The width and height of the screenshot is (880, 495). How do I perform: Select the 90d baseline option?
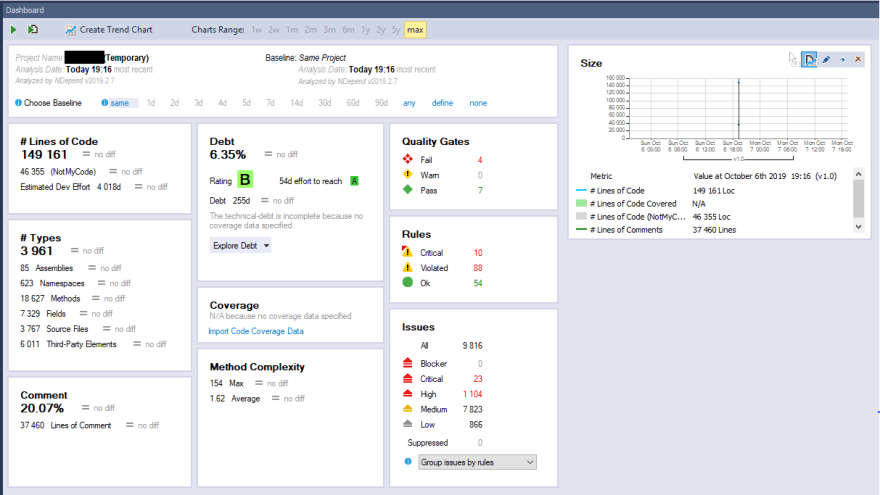click(381, 103)
